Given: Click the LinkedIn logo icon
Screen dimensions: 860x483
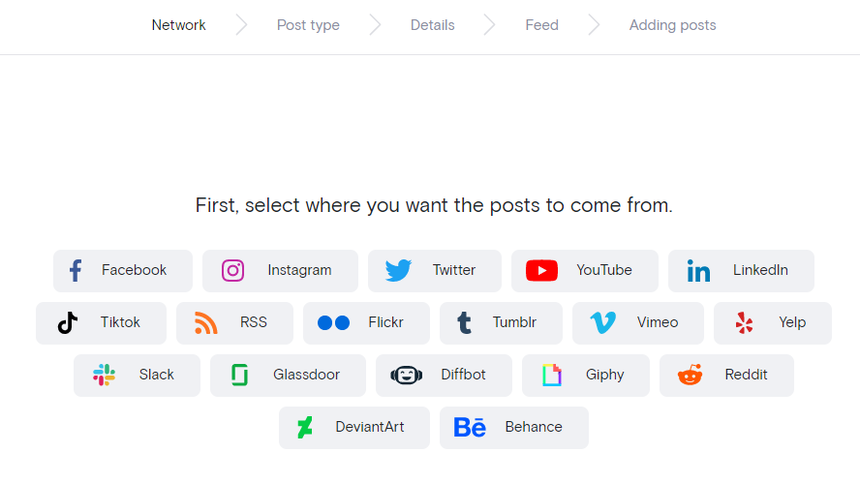Looking at the screenshot, I should click(698, 271).
